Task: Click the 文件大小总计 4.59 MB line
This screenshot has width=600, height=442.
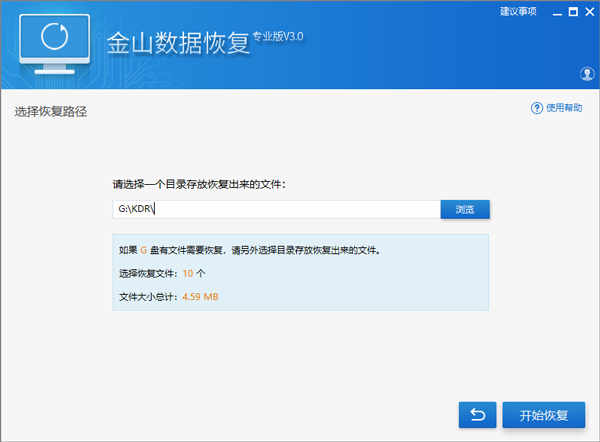Action: pos(169,297)
